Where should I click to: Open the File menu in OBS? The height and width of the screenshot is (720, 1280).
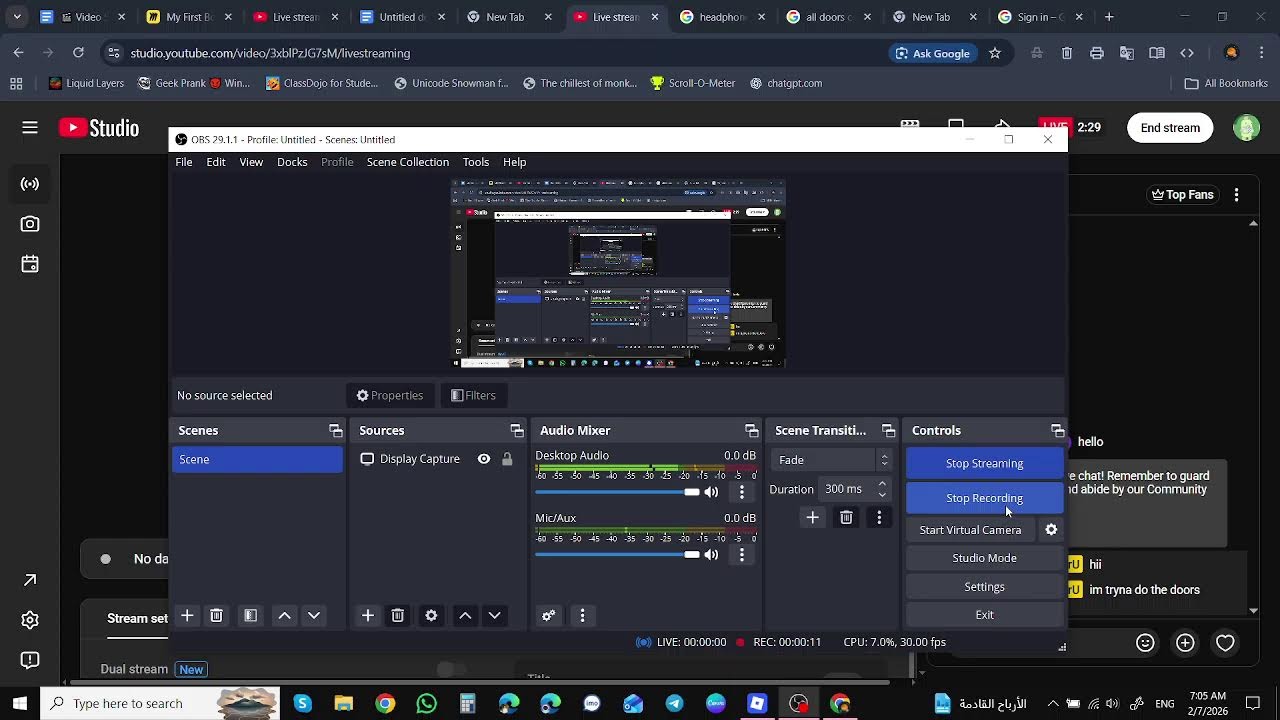pos(184,162)
